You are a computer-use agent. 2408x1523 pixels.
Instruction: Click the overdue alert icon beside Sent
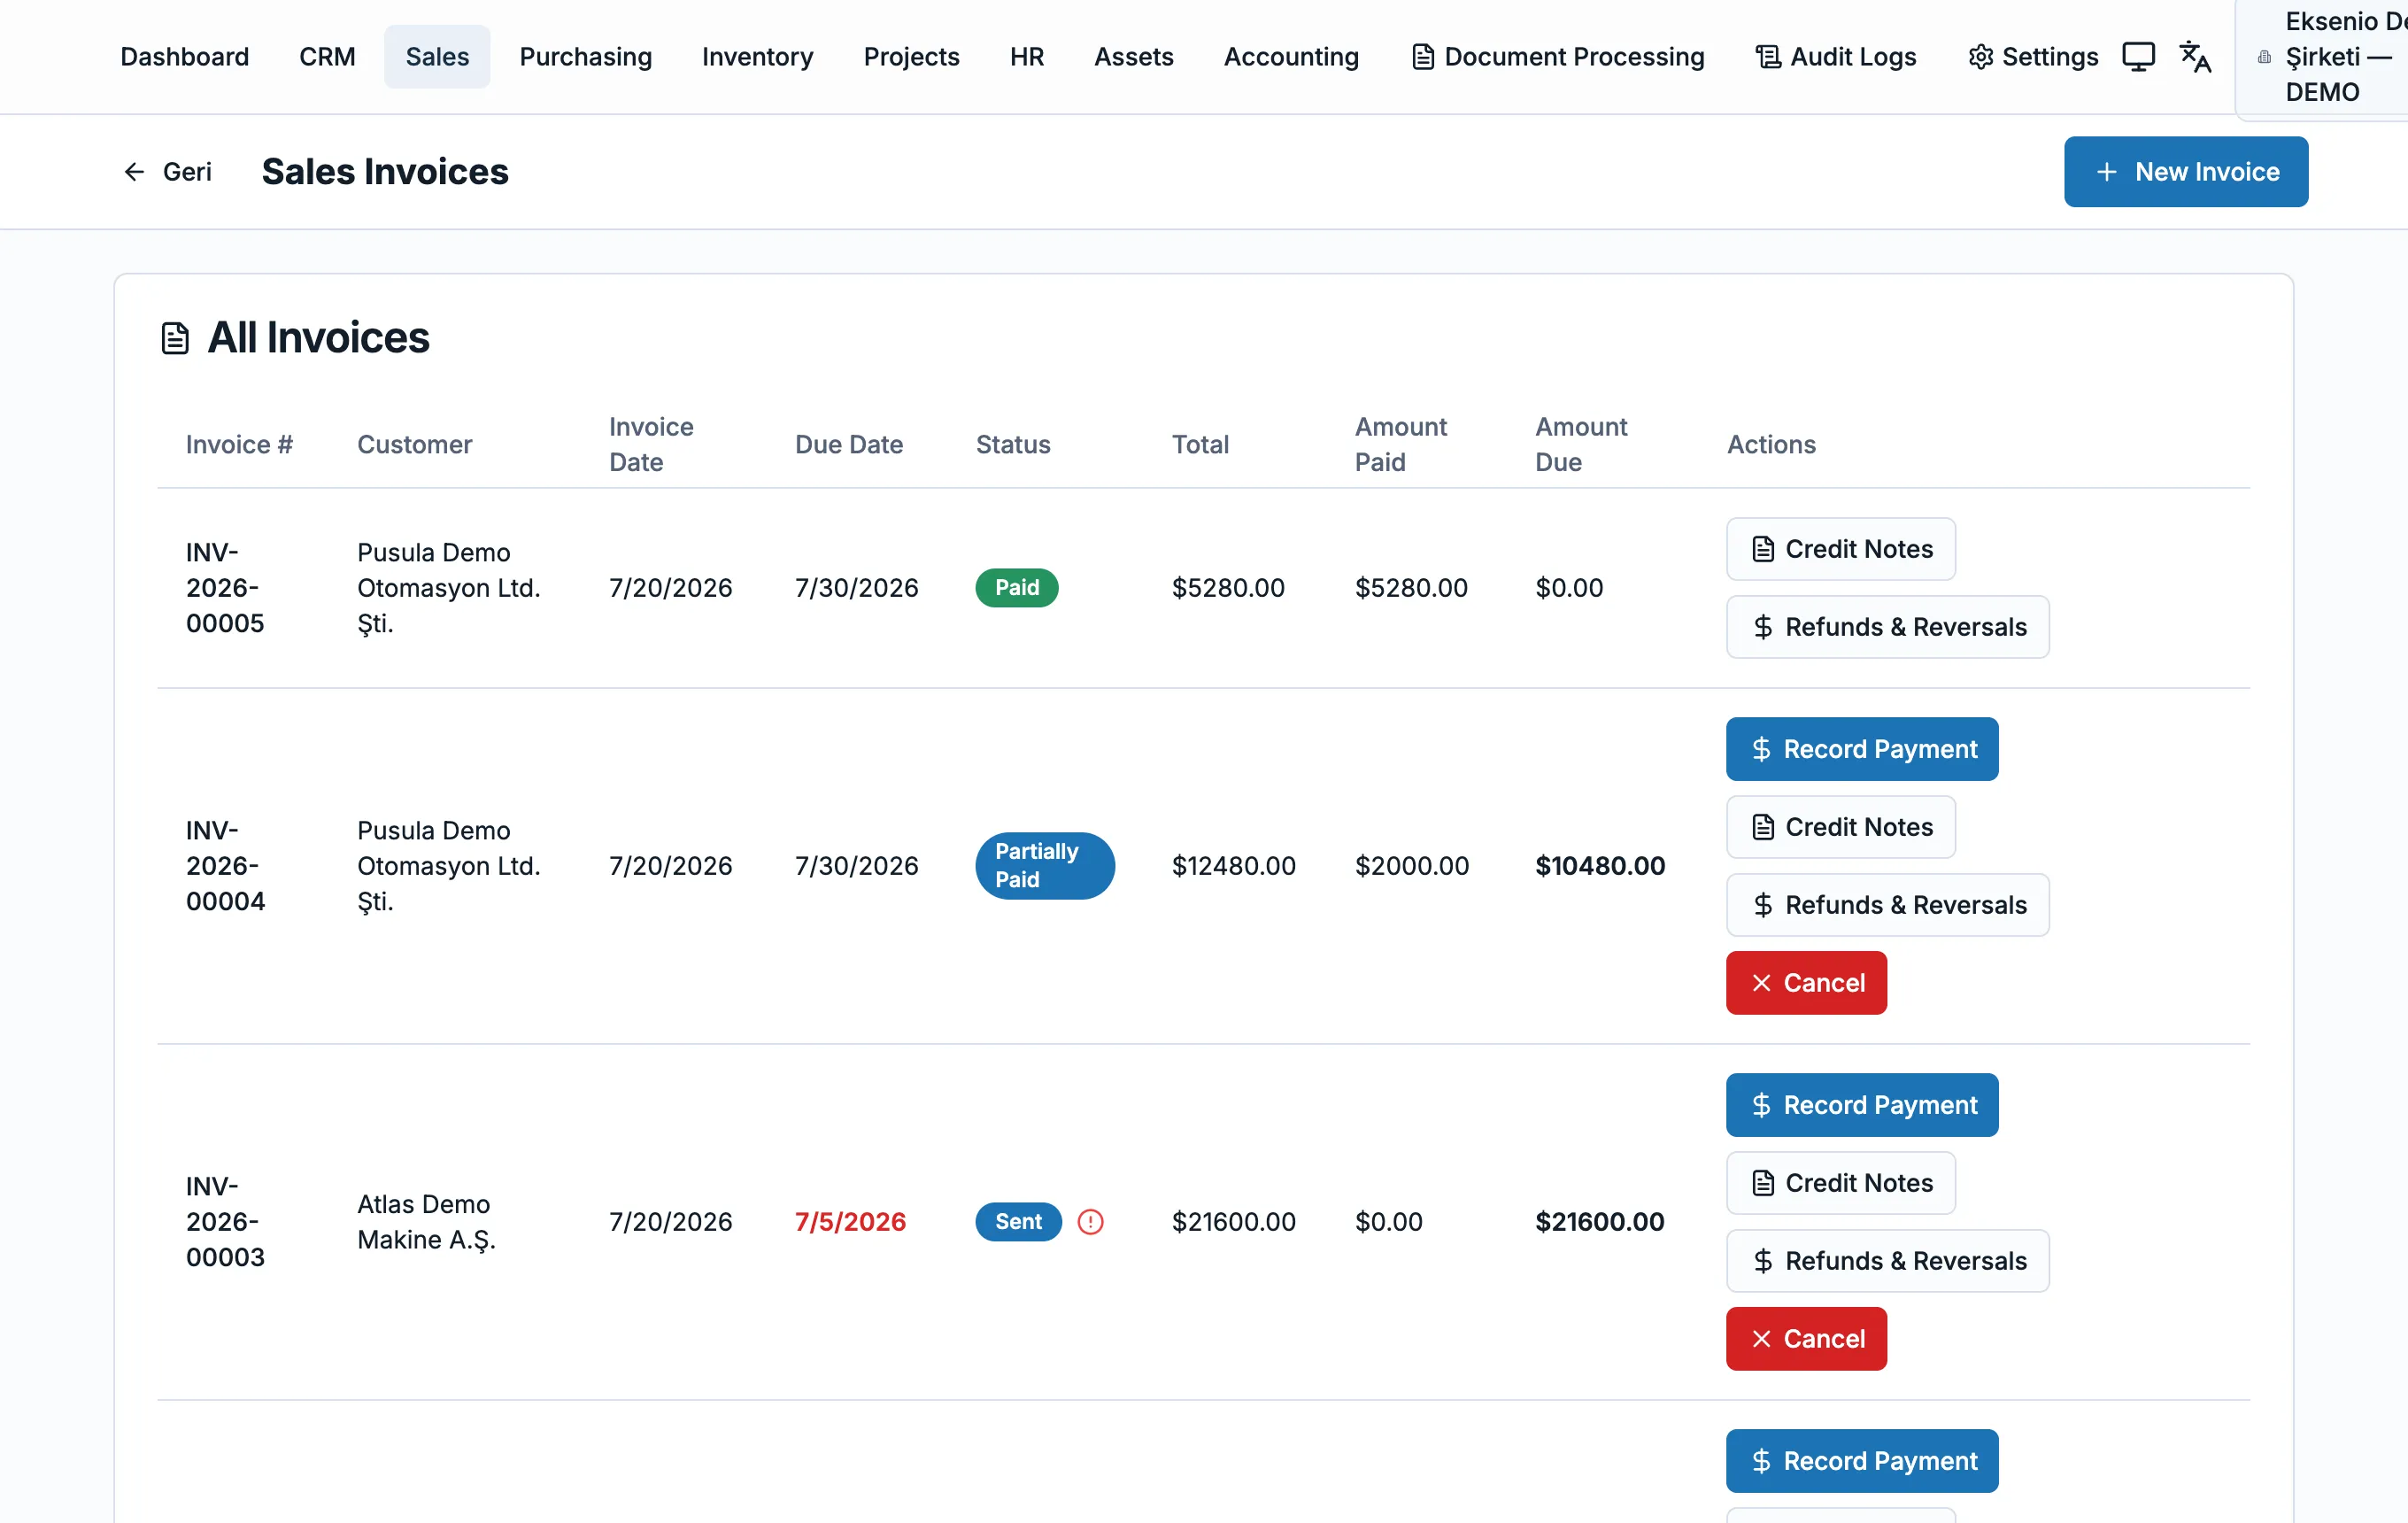point(1090,1221)
